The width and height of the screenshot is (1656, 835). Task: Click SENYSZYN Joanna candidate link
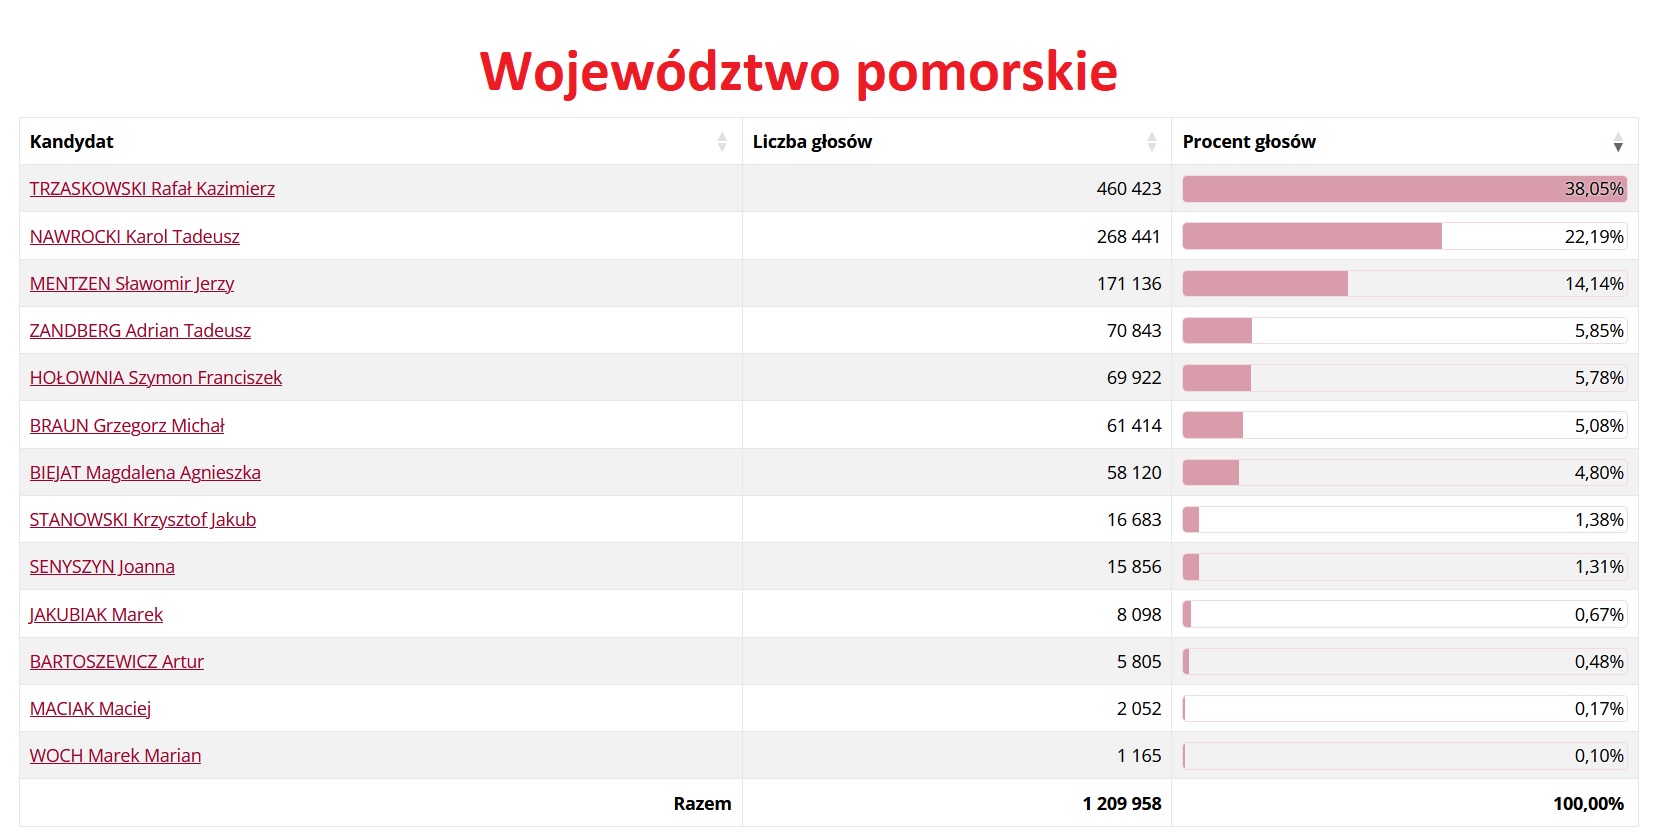[x=102, y=567]
